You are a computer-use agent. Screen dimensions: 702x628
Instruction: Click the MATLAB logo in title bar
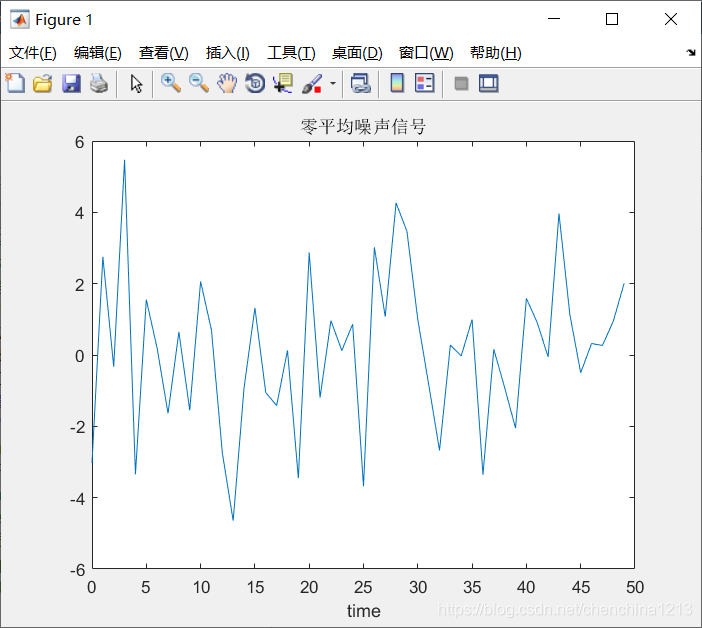[20, 20]
